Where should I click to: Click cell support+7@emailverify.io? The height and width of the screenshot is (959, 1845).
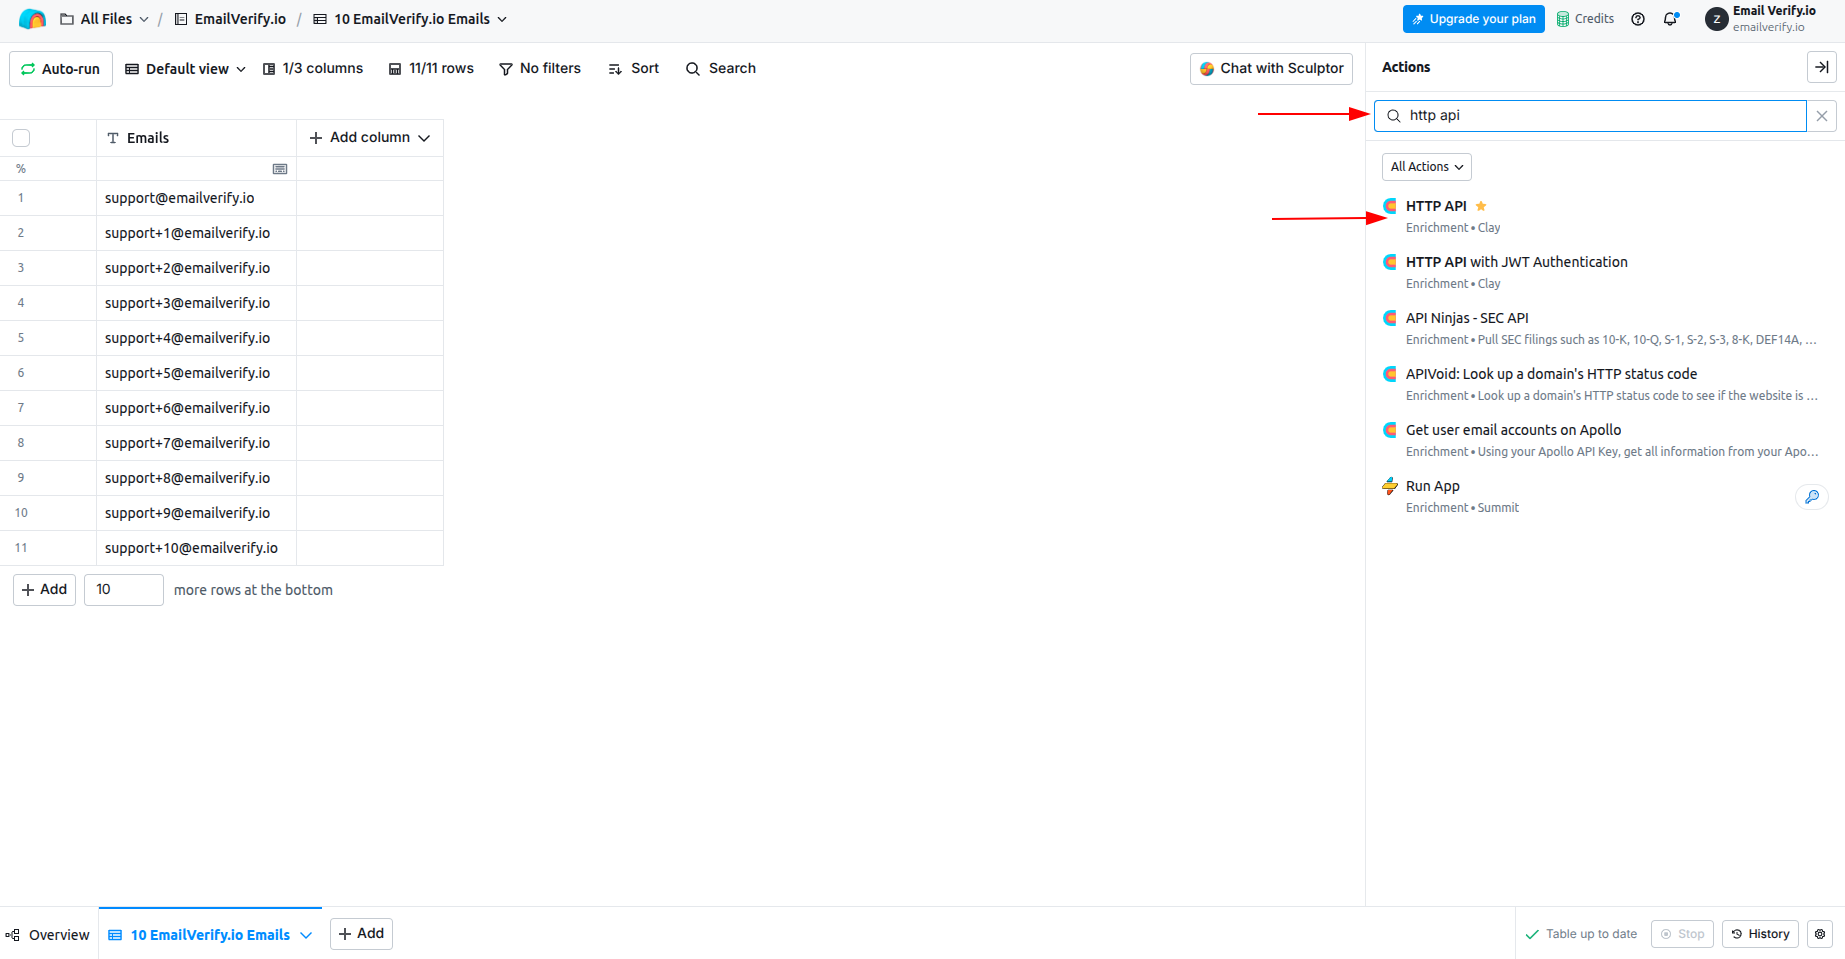(x=197, y=443)
